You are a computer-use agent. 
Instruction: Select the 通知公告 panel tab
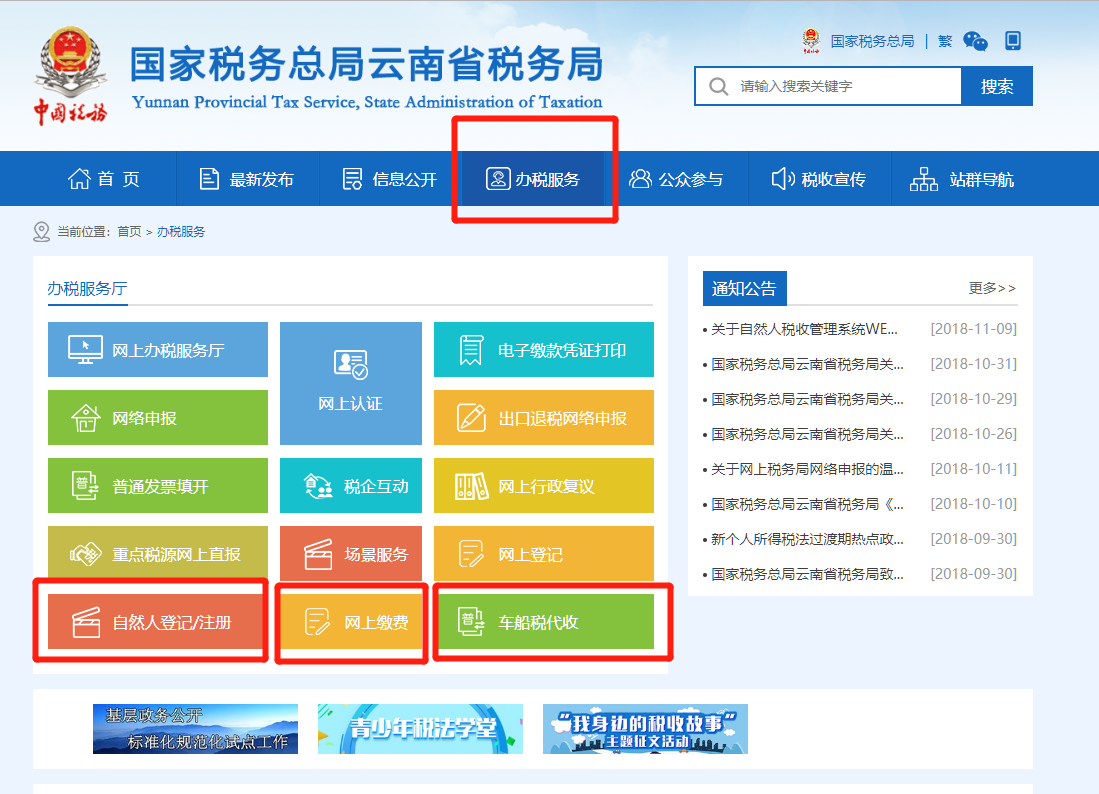744,288
